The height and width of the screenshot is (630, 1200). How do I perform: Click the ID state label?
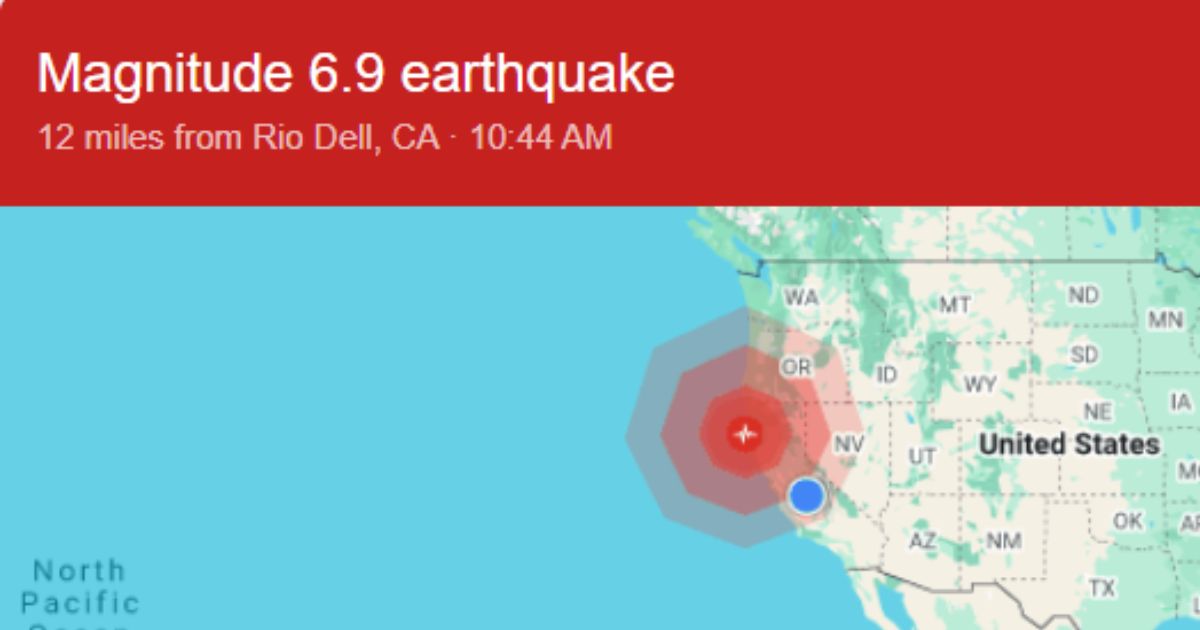tap(886, 375)
